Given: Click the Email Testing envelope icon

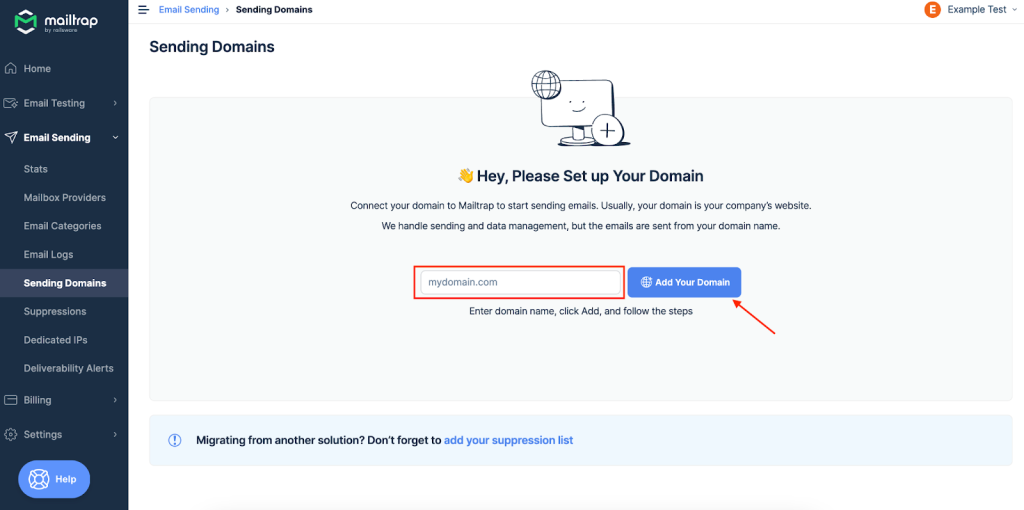Looking at the screenshot, I should [10, 103].
